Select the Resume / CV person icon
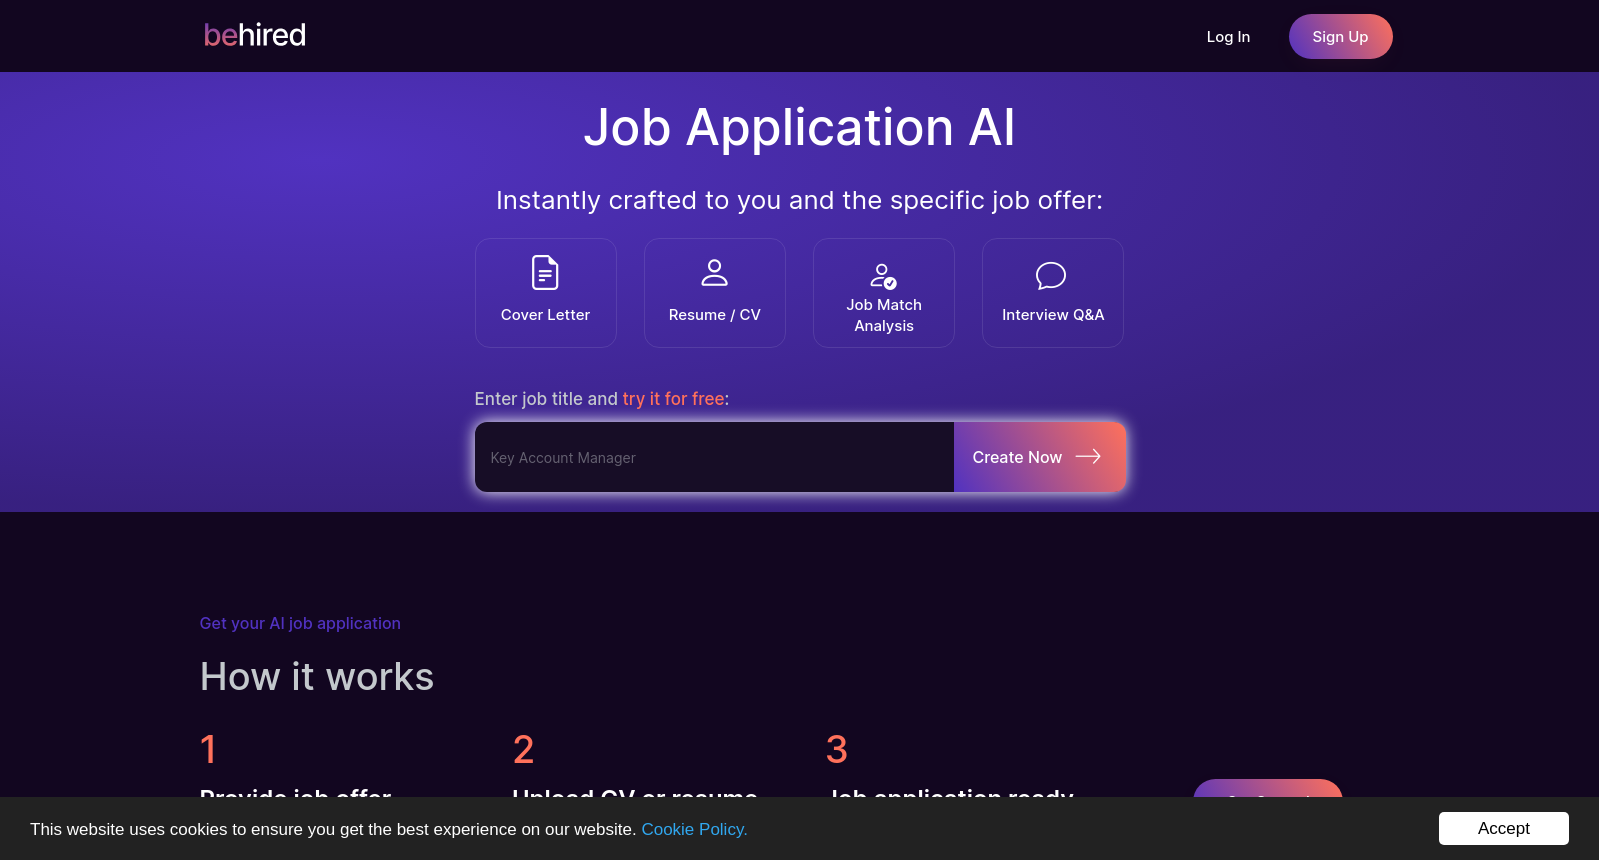The height and width of the screenshot is (860, 1599). [x=714, y=272]
